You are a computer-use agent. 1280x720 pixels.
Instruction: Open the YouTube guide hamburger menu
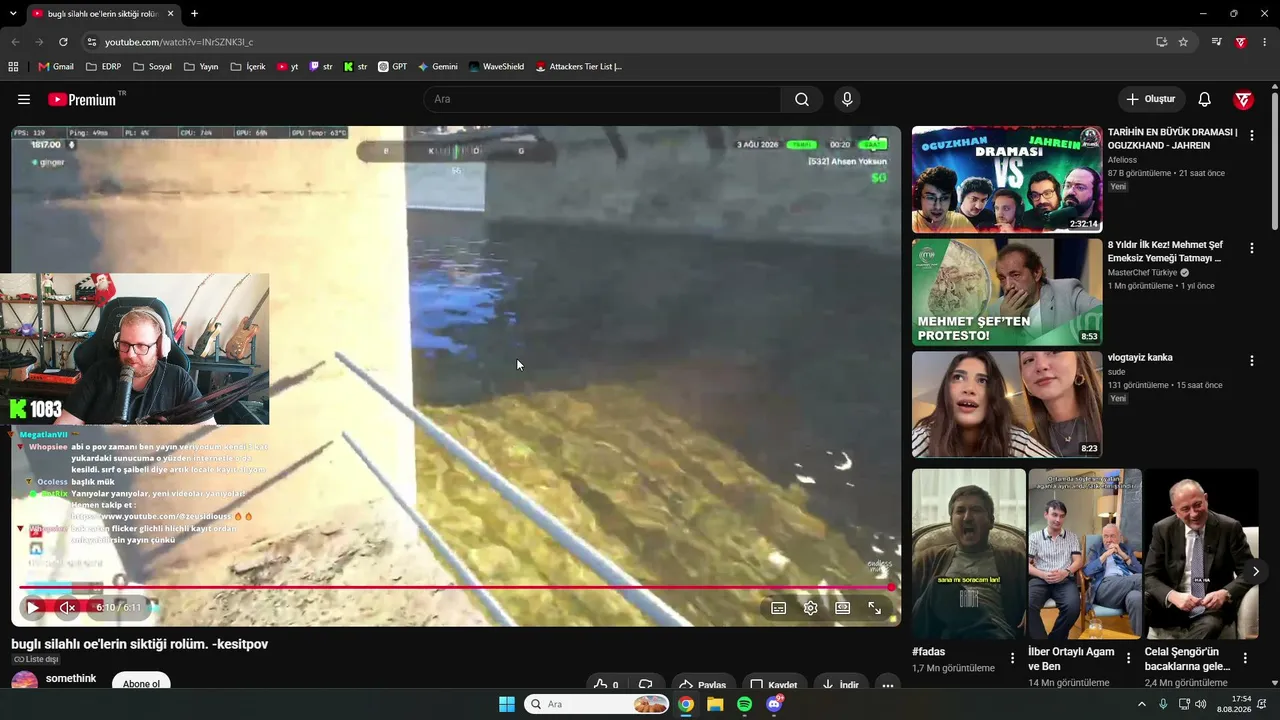(24, 100)
